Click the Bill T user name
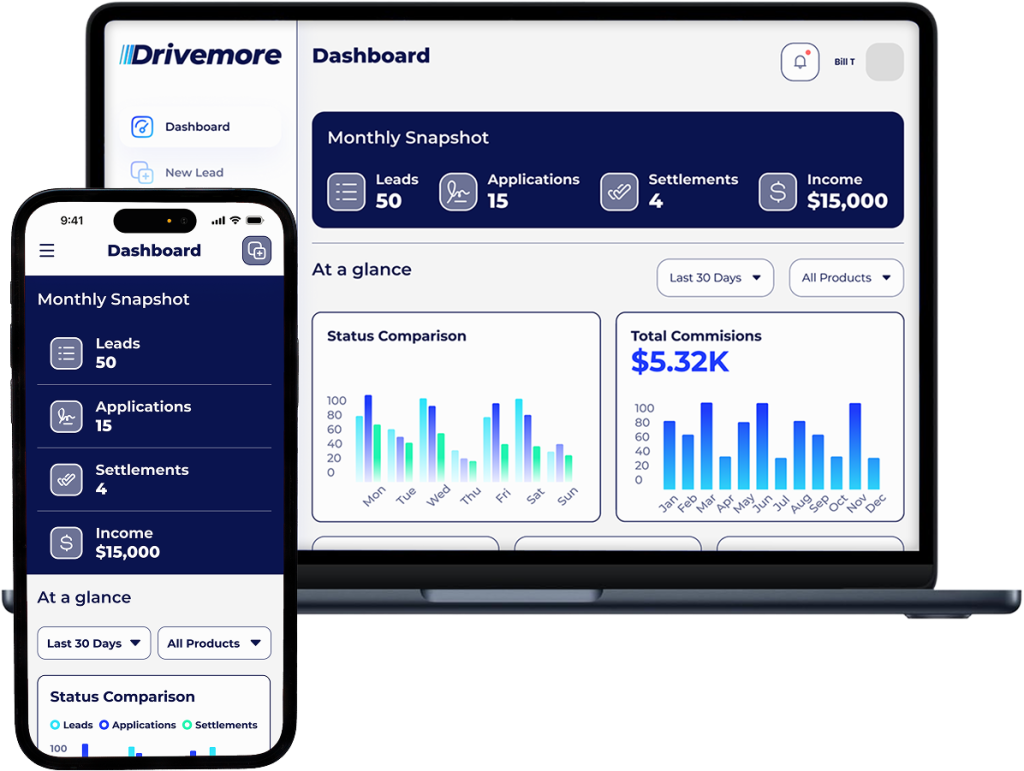Screen dimensions: 1024x771 [x=844, y=62]
